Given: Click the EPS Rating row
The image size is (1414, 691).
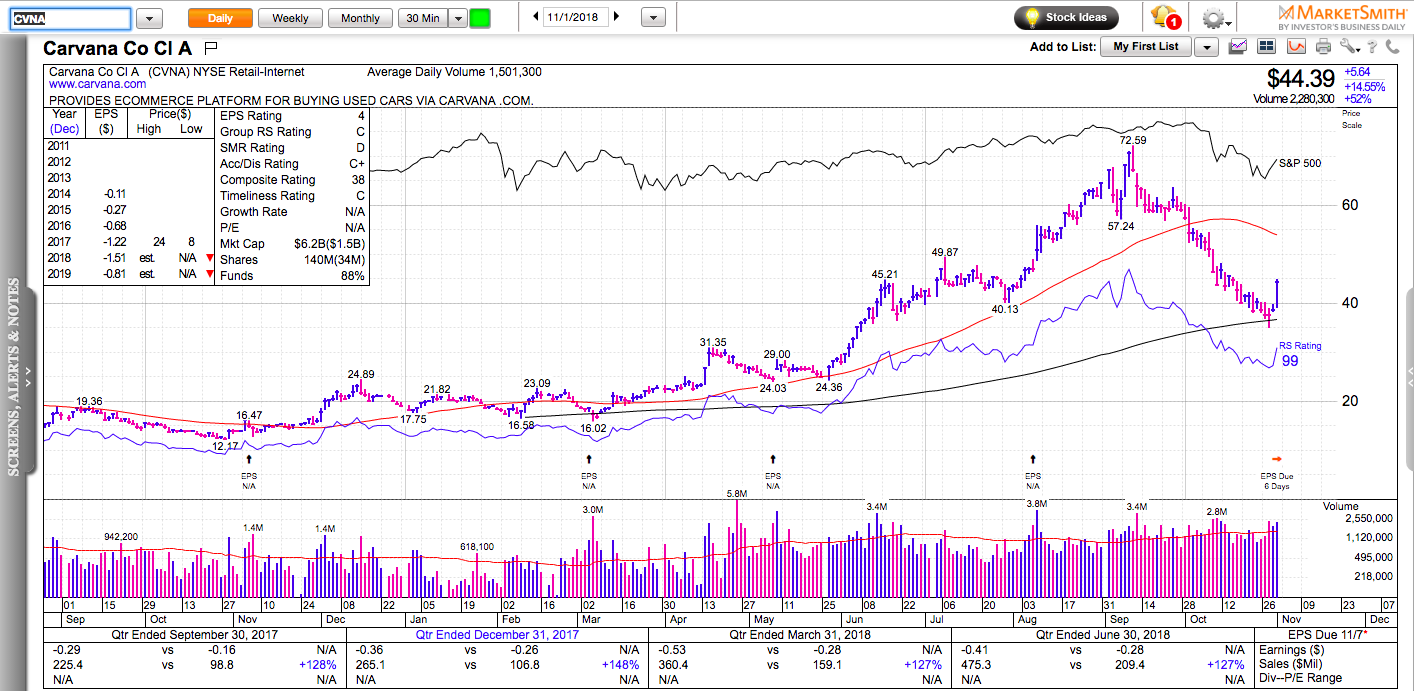Looking at the screenshot, I should point(293,116).
